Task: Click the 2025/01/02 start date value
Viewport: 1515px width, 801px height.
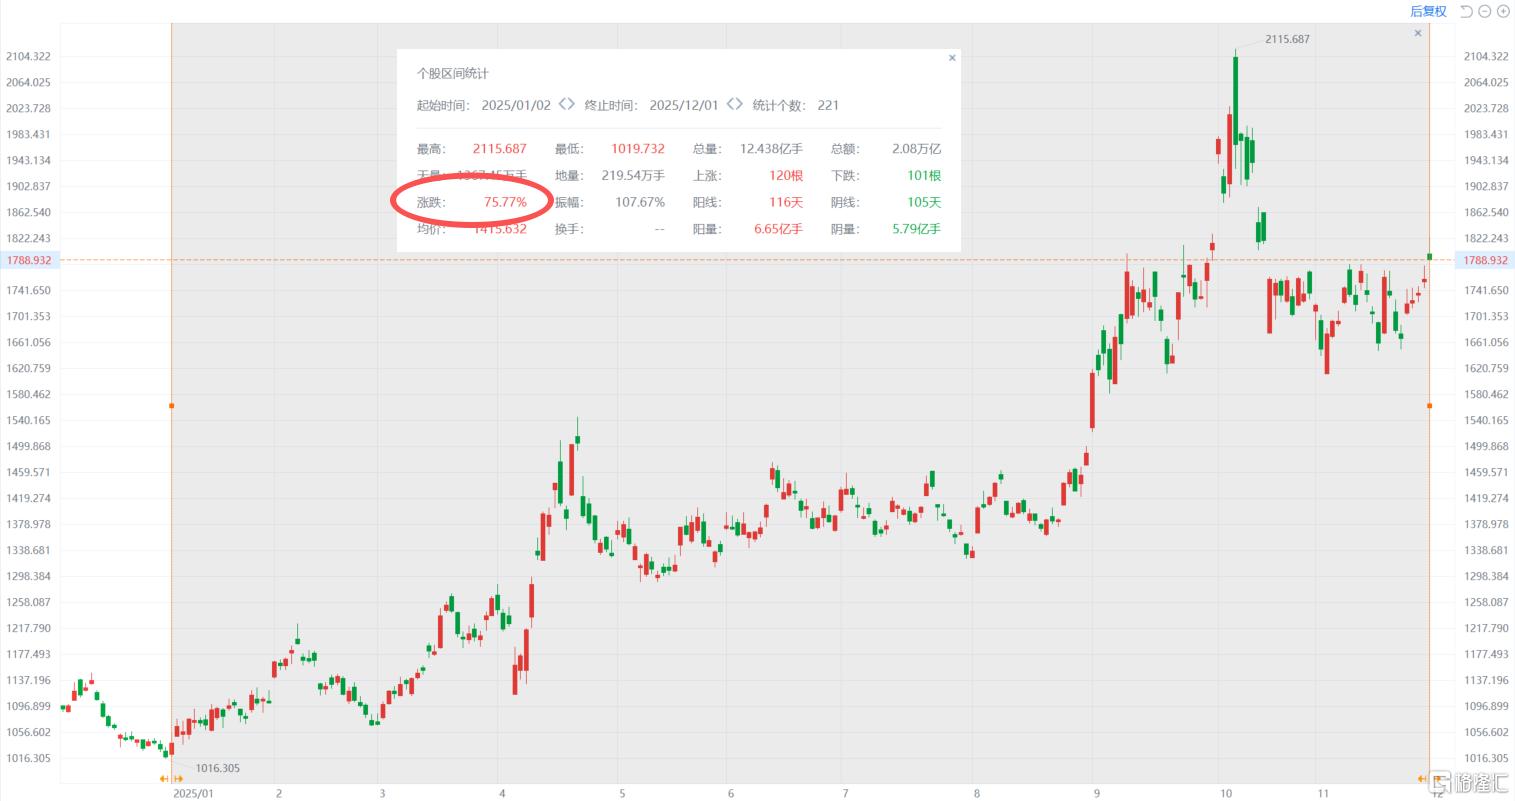Action: tap(516, 105)
